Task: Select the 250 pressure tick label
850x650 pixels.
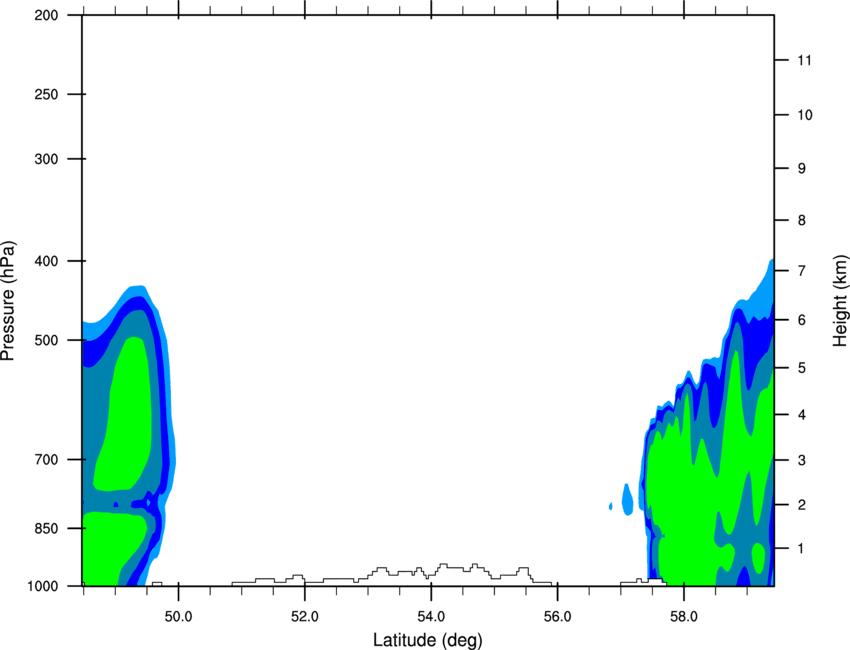Action: click(46, 94)
